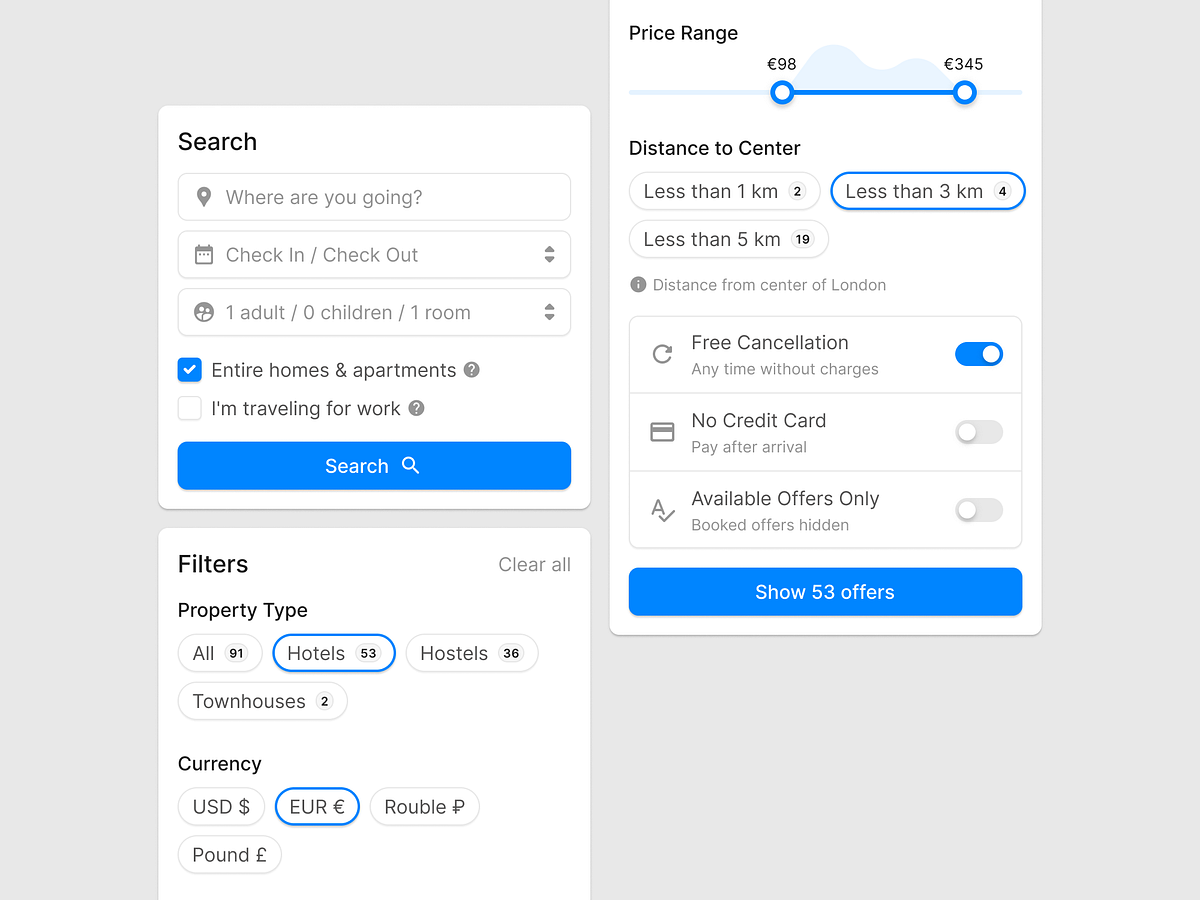Image resolution: width=1200 pixels, height=900 pixels.
Task: Click the search magnifier icon on Search button
Action: (x=410, y=465)
